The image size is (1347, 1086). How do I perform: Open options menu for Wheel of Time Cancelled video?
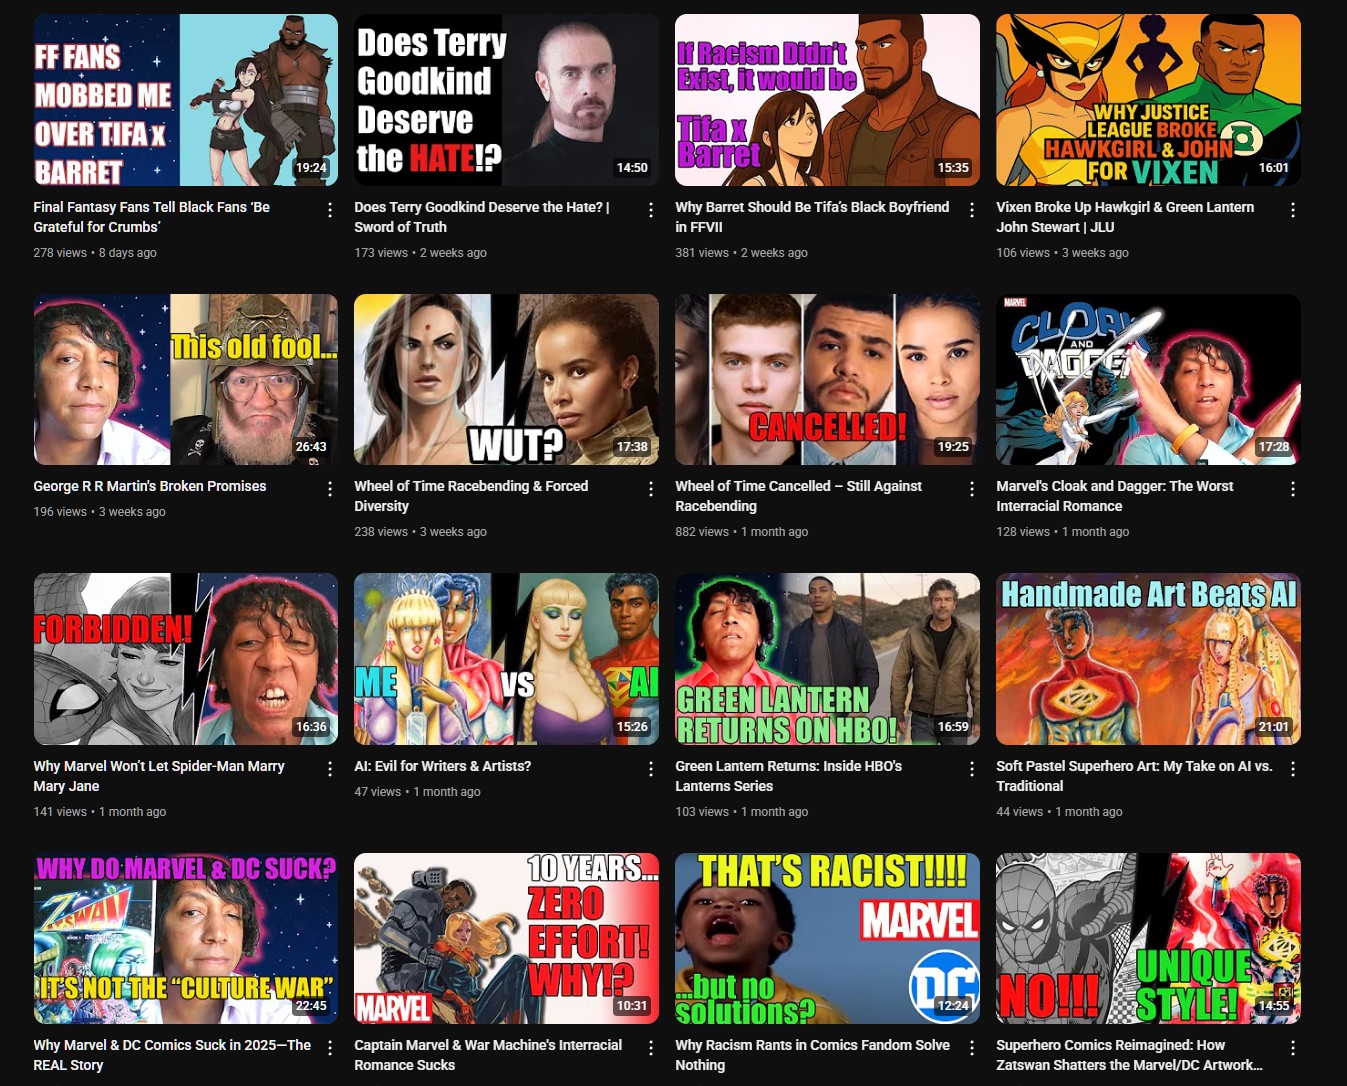(972, 489)
